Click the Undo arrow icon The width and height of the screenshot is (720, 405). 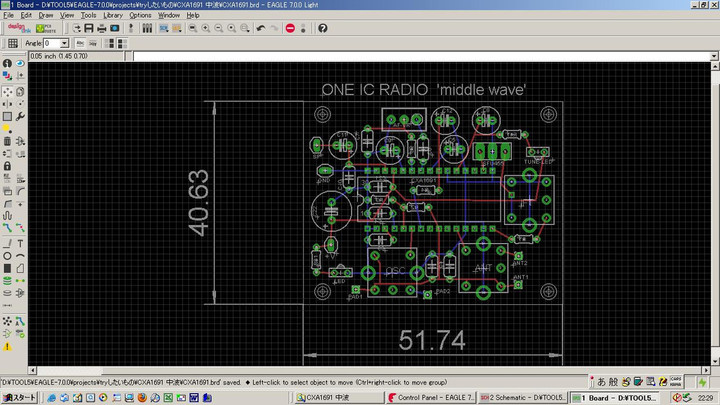260,28
